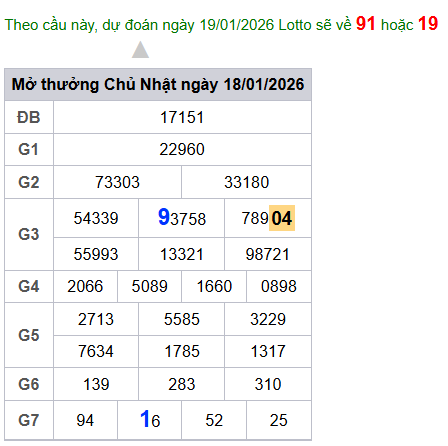The height and width of the screenshot is (446, 448).
Task: Click the prediction number 91
Action: tap(366, 24)
